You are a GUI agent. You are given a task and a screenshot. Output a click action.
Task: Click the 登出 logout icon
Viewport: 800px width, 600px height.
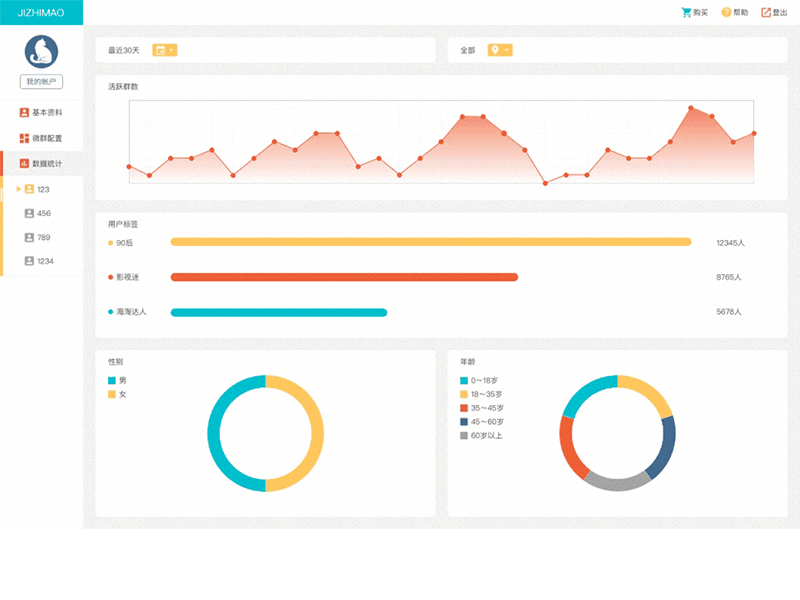[766, 13]
